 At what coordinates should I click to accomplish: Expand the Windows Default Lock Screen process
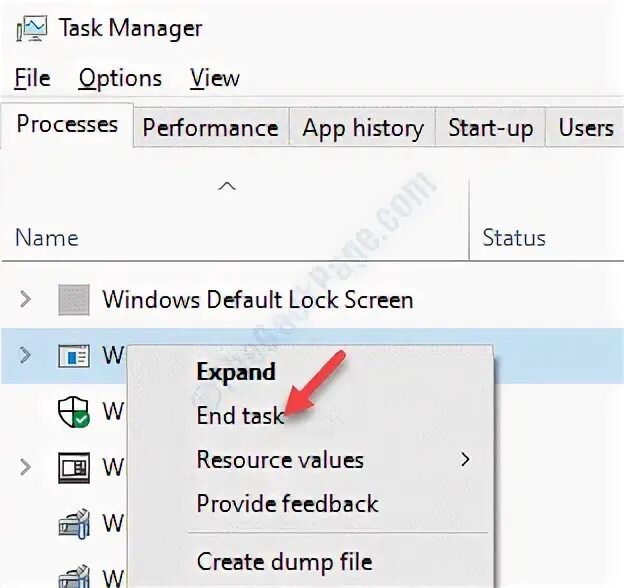25,299
